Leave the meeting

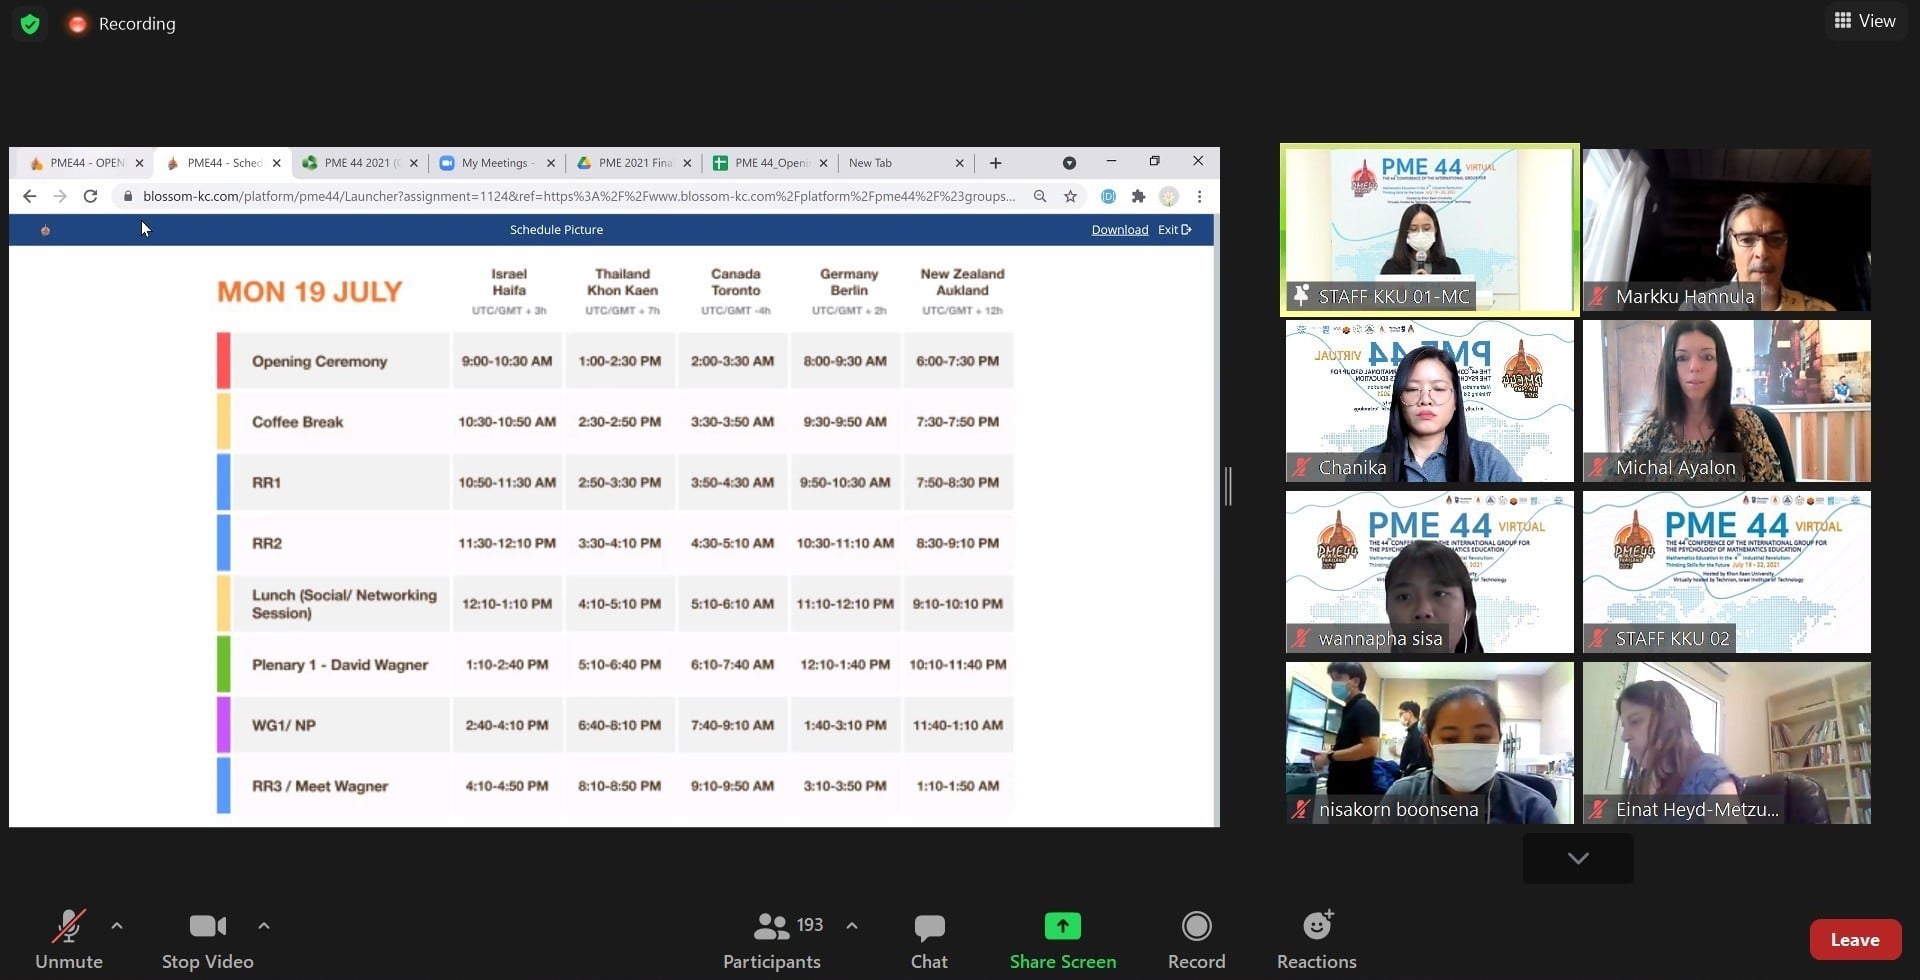coord(1854,939)
